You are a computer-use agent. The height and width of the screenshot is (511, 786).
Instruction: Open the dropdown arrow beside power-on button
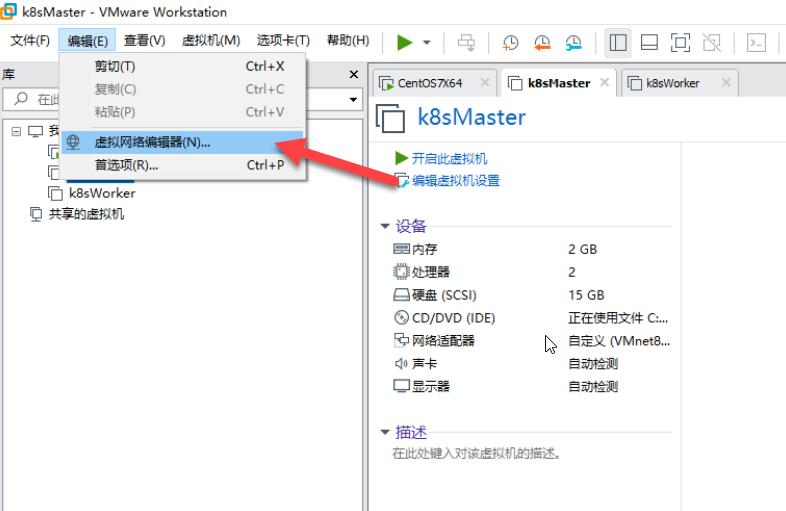point(427,43)
